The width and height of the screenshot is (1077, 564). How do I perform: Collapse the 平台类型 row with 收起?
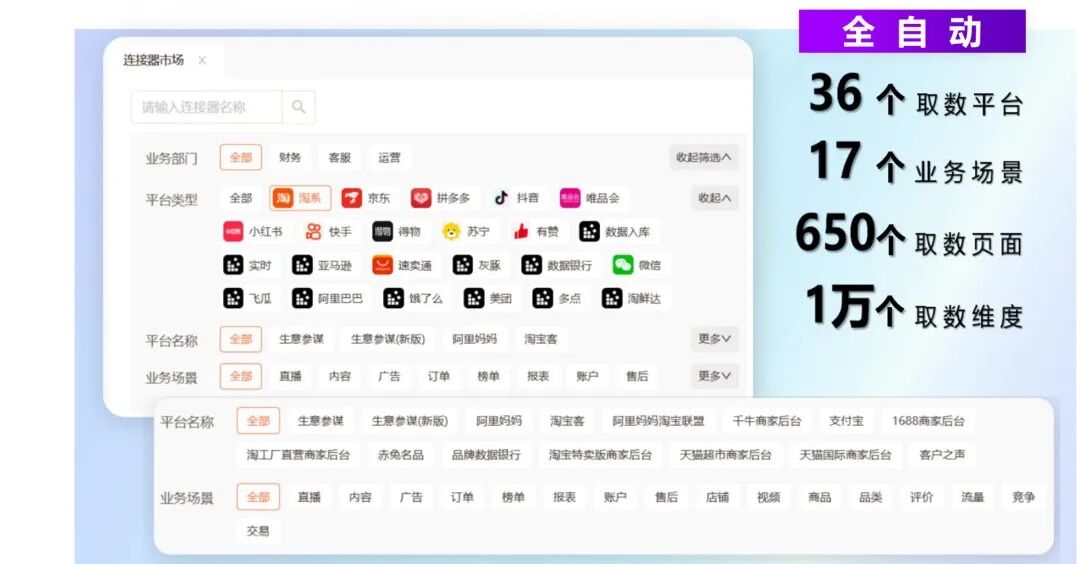coord(715,198)
